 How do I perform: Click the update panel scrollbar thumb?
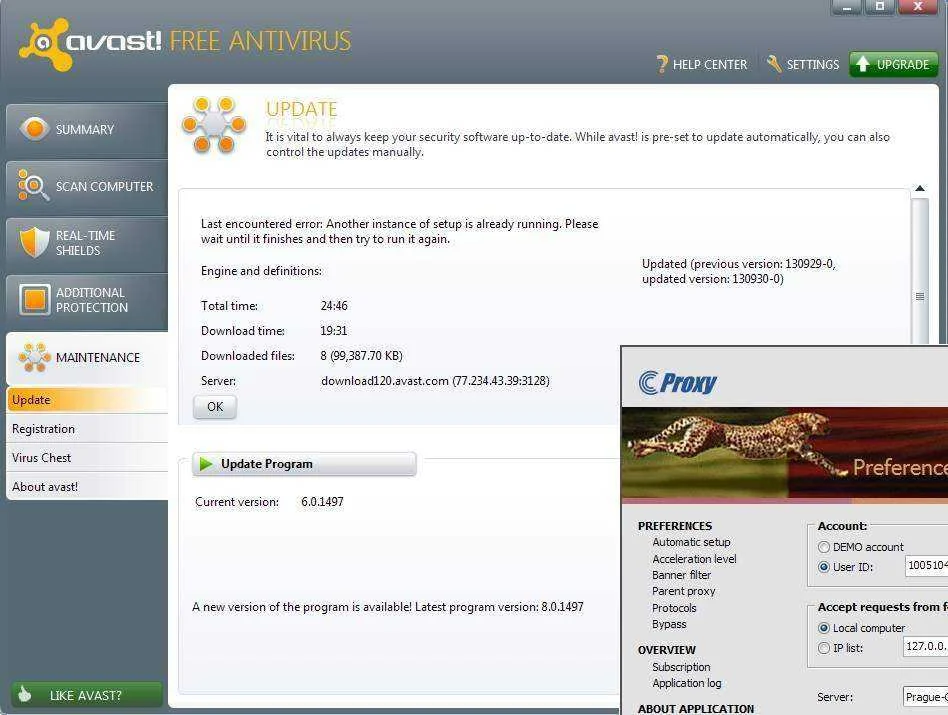pyautogui.click(x=920, y=272)
